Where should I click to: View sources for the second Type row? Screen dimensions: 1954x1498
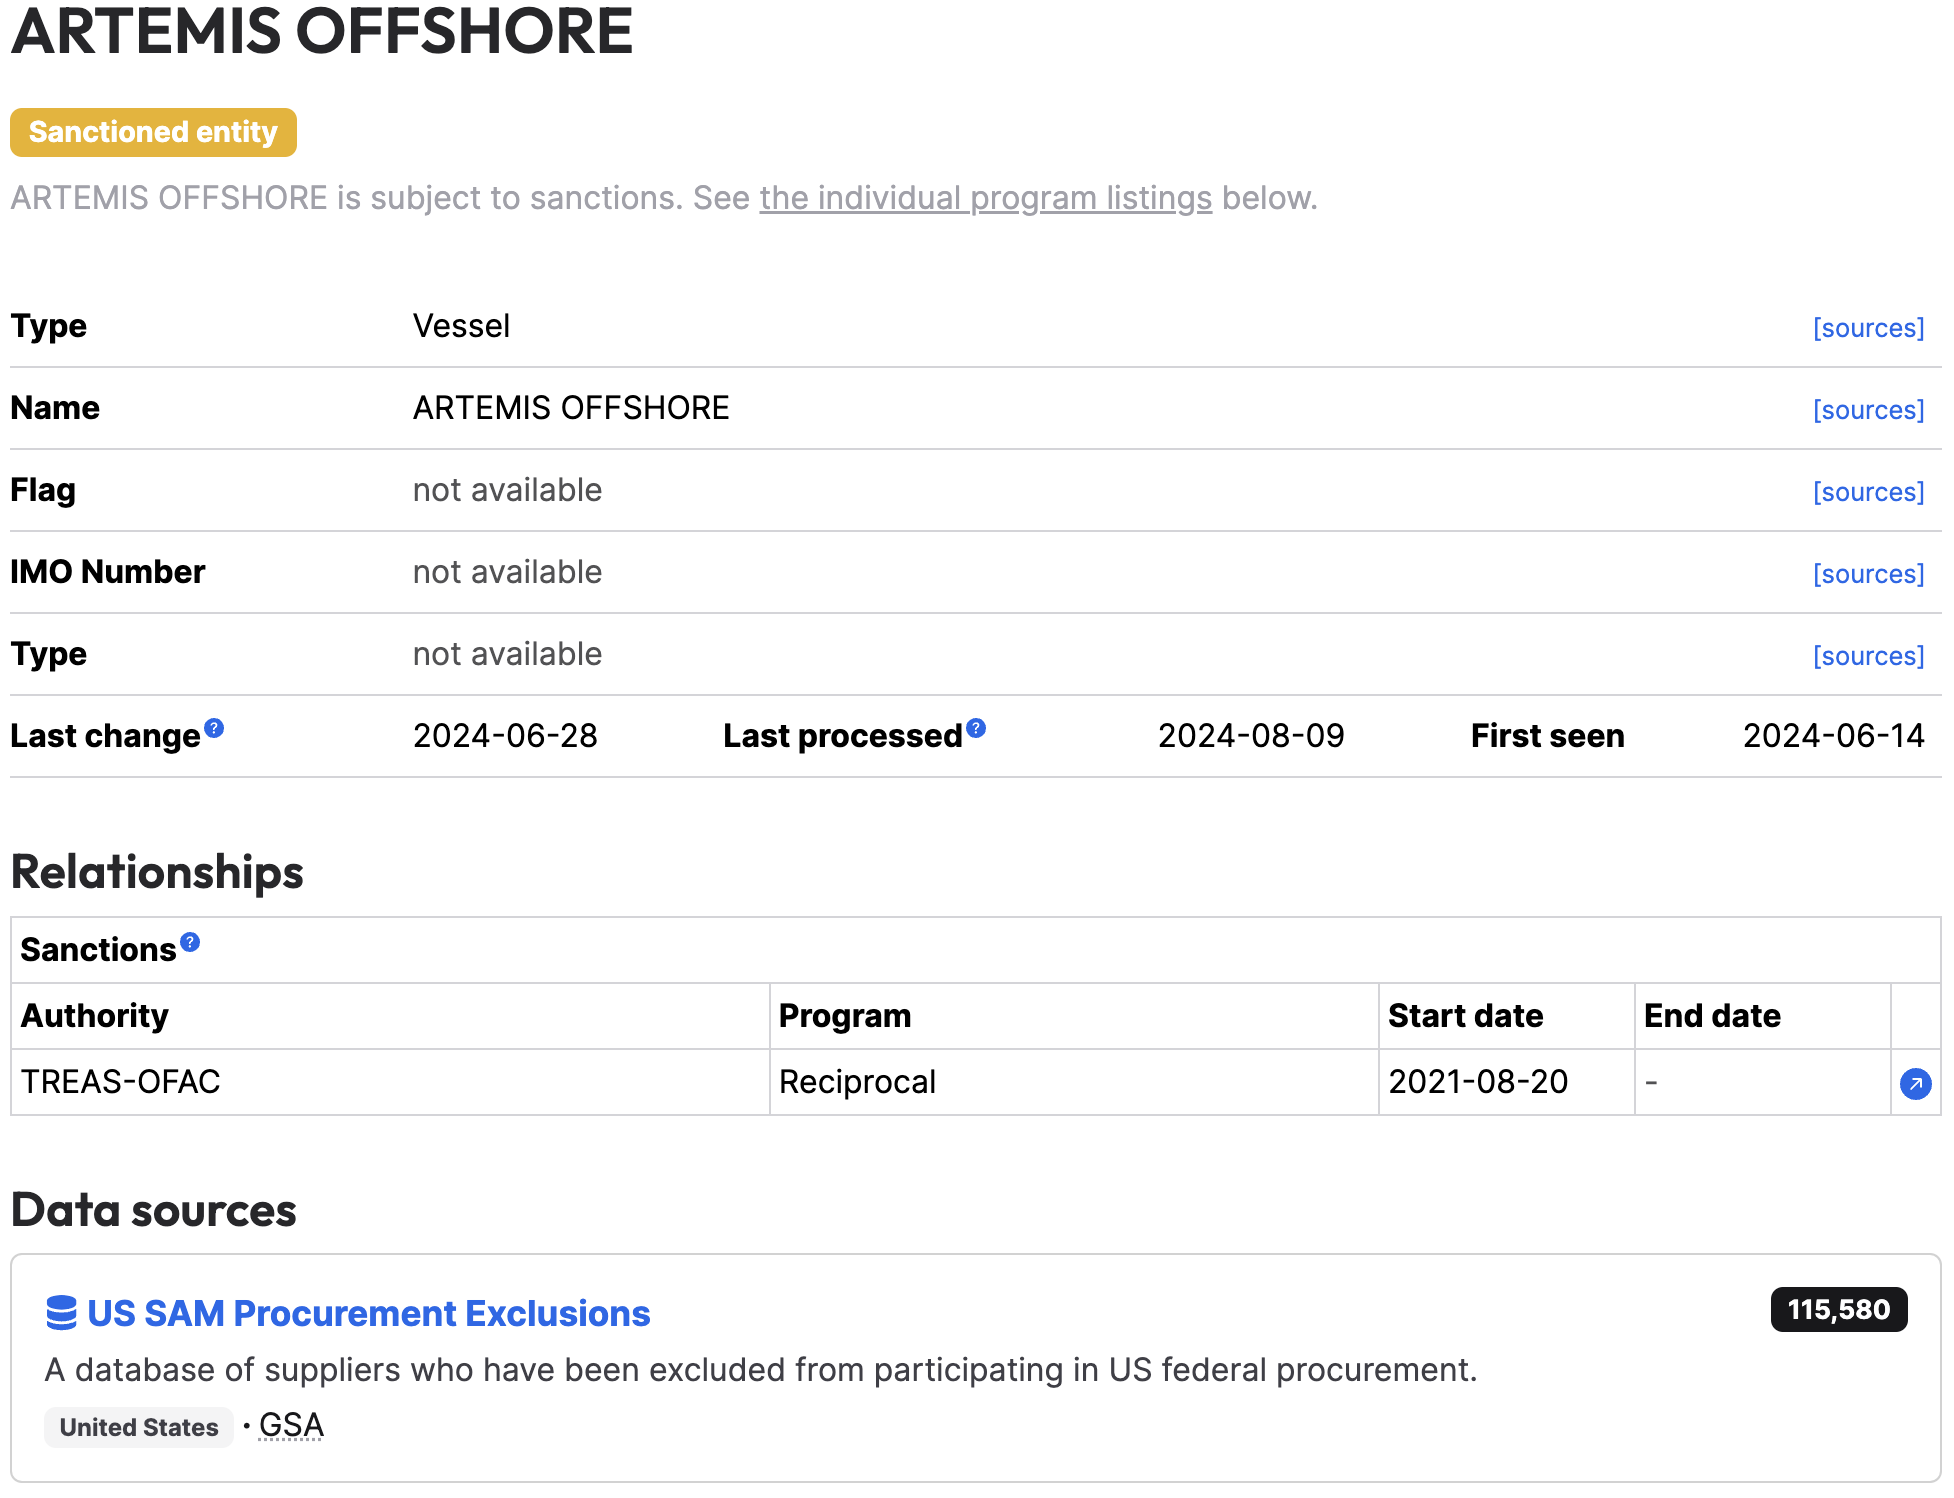(1868, 656)
